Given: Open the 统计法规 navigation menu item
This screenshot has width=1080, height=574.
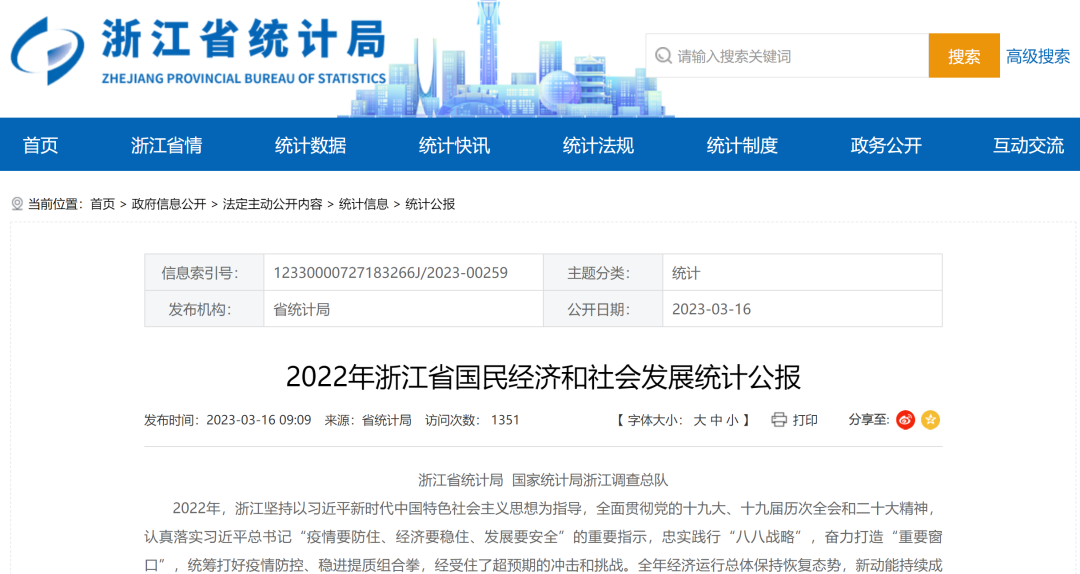Looking at the screenshot, I should point(598,145).
